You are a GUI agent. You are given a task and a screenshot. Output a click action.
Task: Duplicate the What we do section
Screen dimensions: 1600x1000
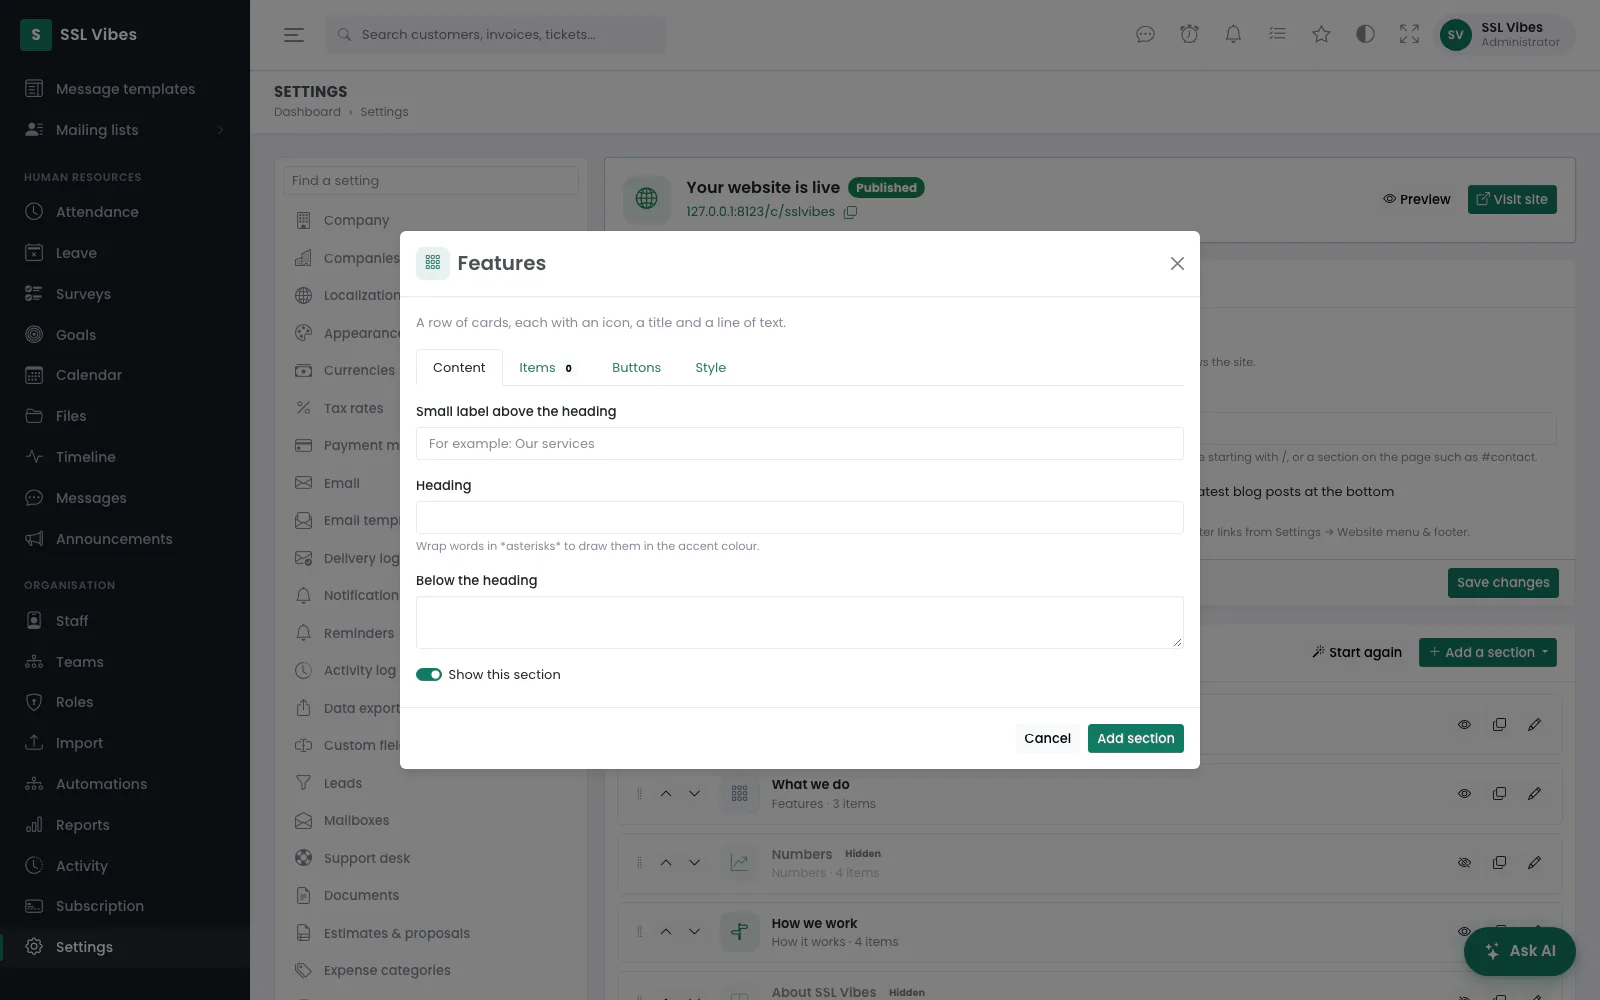coord(1499,794)
